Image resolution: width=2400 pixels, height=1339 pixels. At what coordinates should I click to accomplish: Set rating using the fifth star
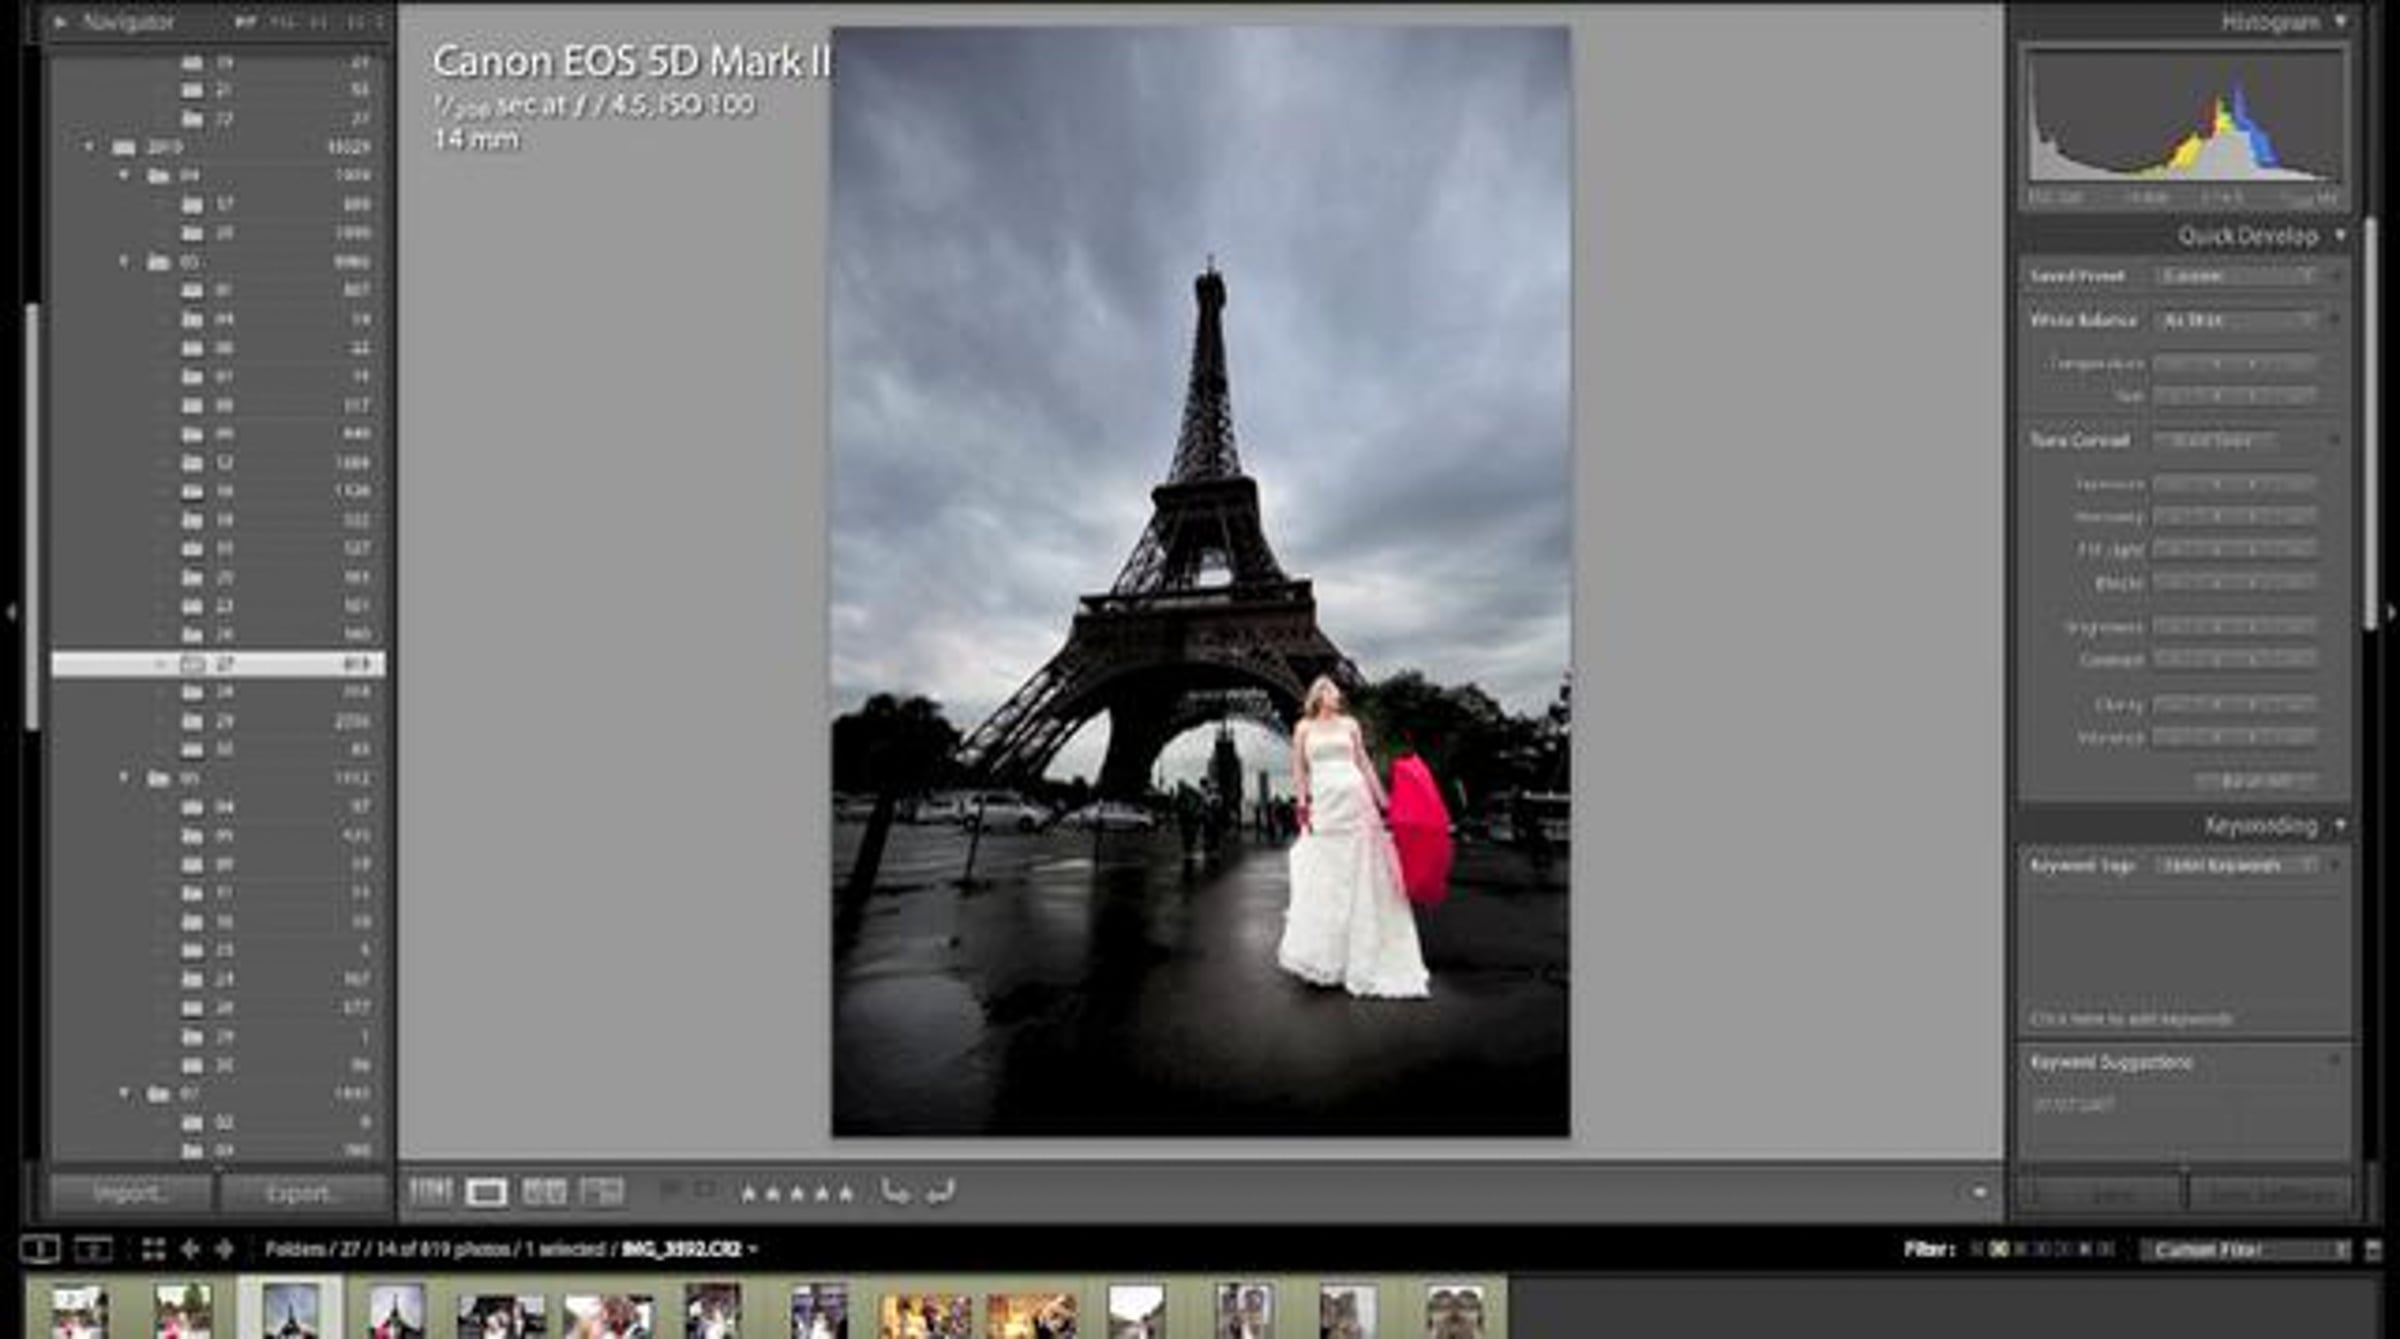point(846,1193)
